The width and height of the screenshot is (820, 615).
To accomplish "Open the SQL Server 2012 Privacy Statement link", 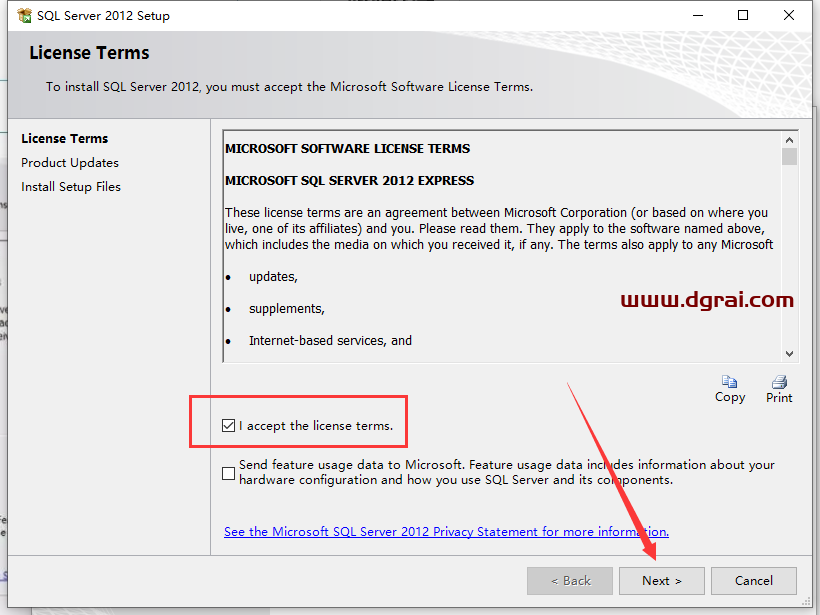I will (x=446, y=532).
